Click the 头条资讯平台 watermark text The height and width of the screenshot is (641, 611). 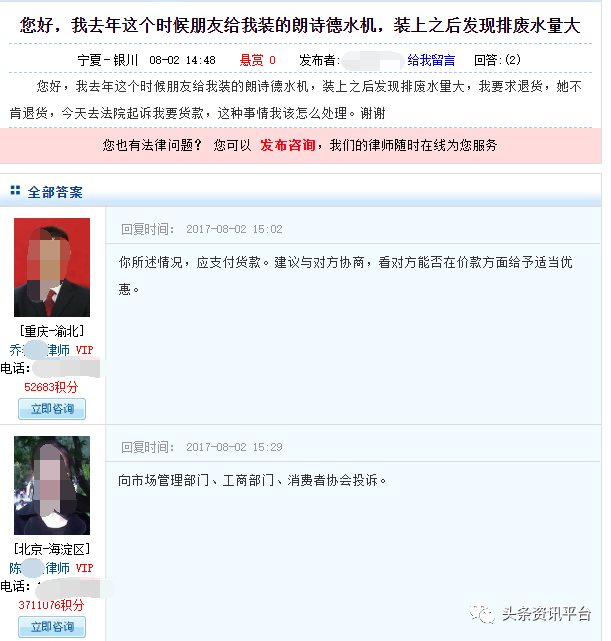pos(546,614)
